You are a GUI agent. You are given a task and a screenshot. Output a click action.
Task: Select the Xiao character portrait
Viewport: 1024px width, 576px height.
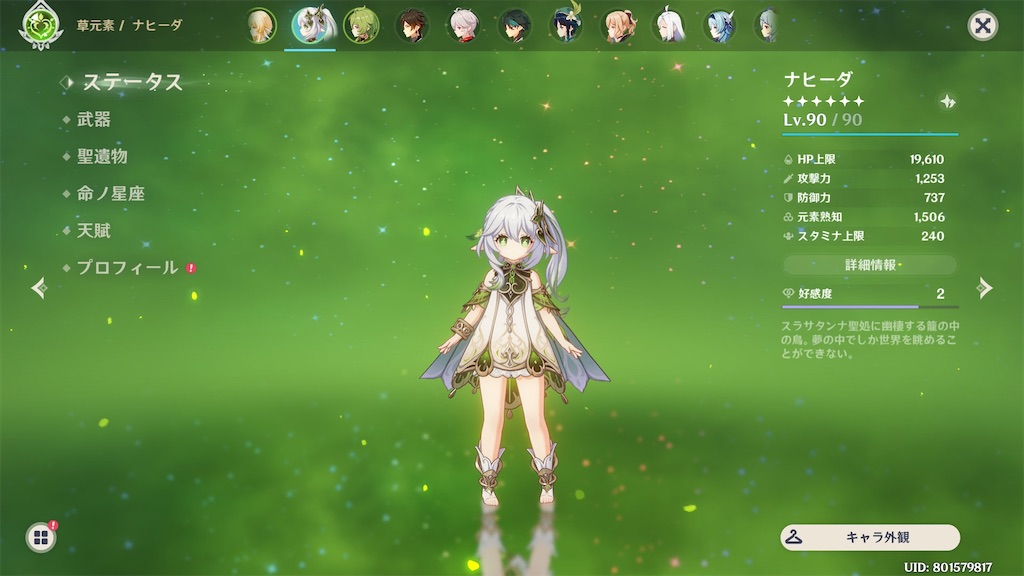point(515,26)
